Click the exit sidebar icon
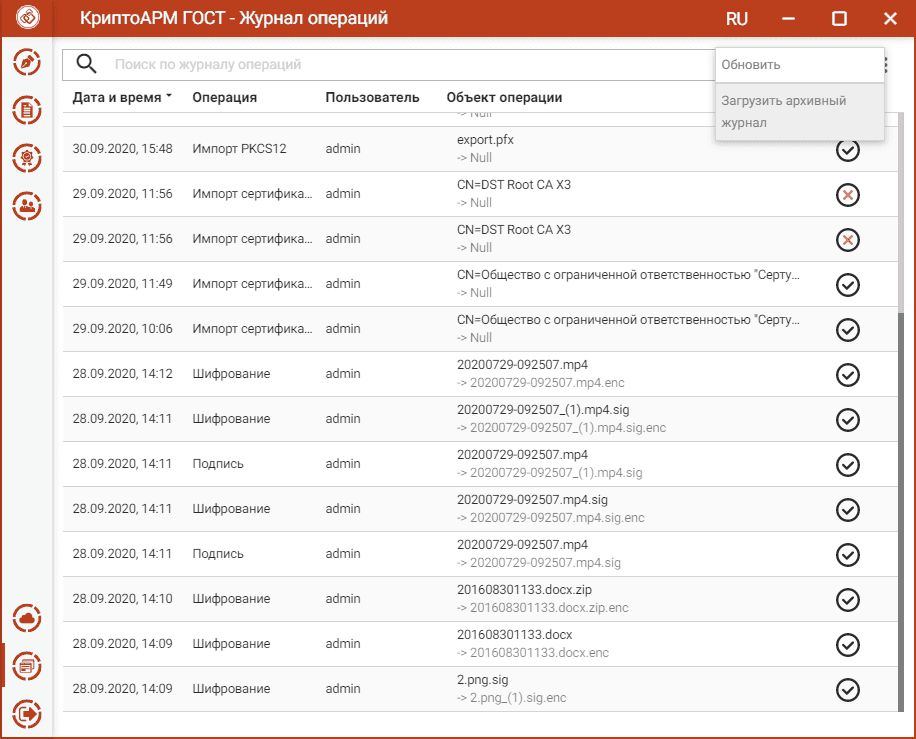The width and height of the screenshot is (916, 739). click(27, 714)
